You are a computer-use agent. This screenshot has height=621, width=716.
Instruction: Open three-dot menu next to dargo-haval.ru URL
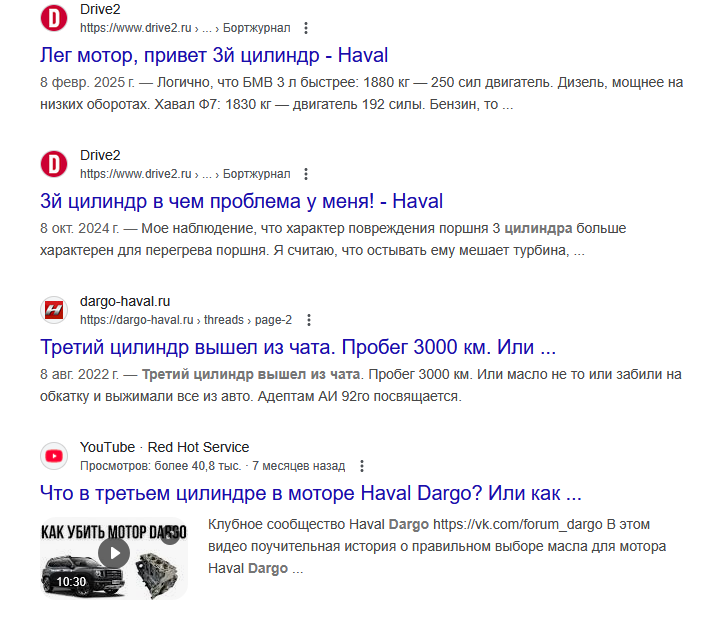[x=309, y=320]
